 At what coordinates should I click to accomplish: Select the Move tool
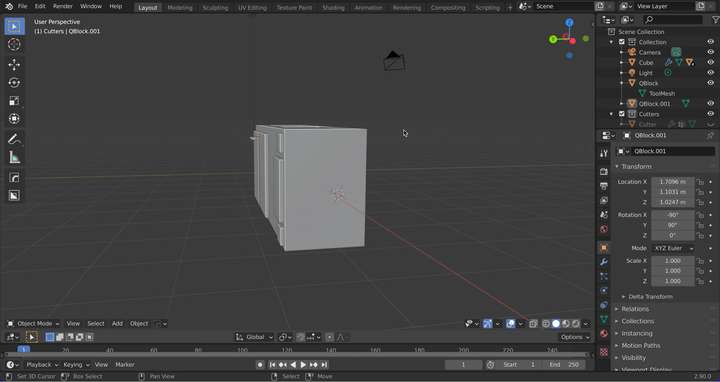pyautogui.click(x=14, y=64)
